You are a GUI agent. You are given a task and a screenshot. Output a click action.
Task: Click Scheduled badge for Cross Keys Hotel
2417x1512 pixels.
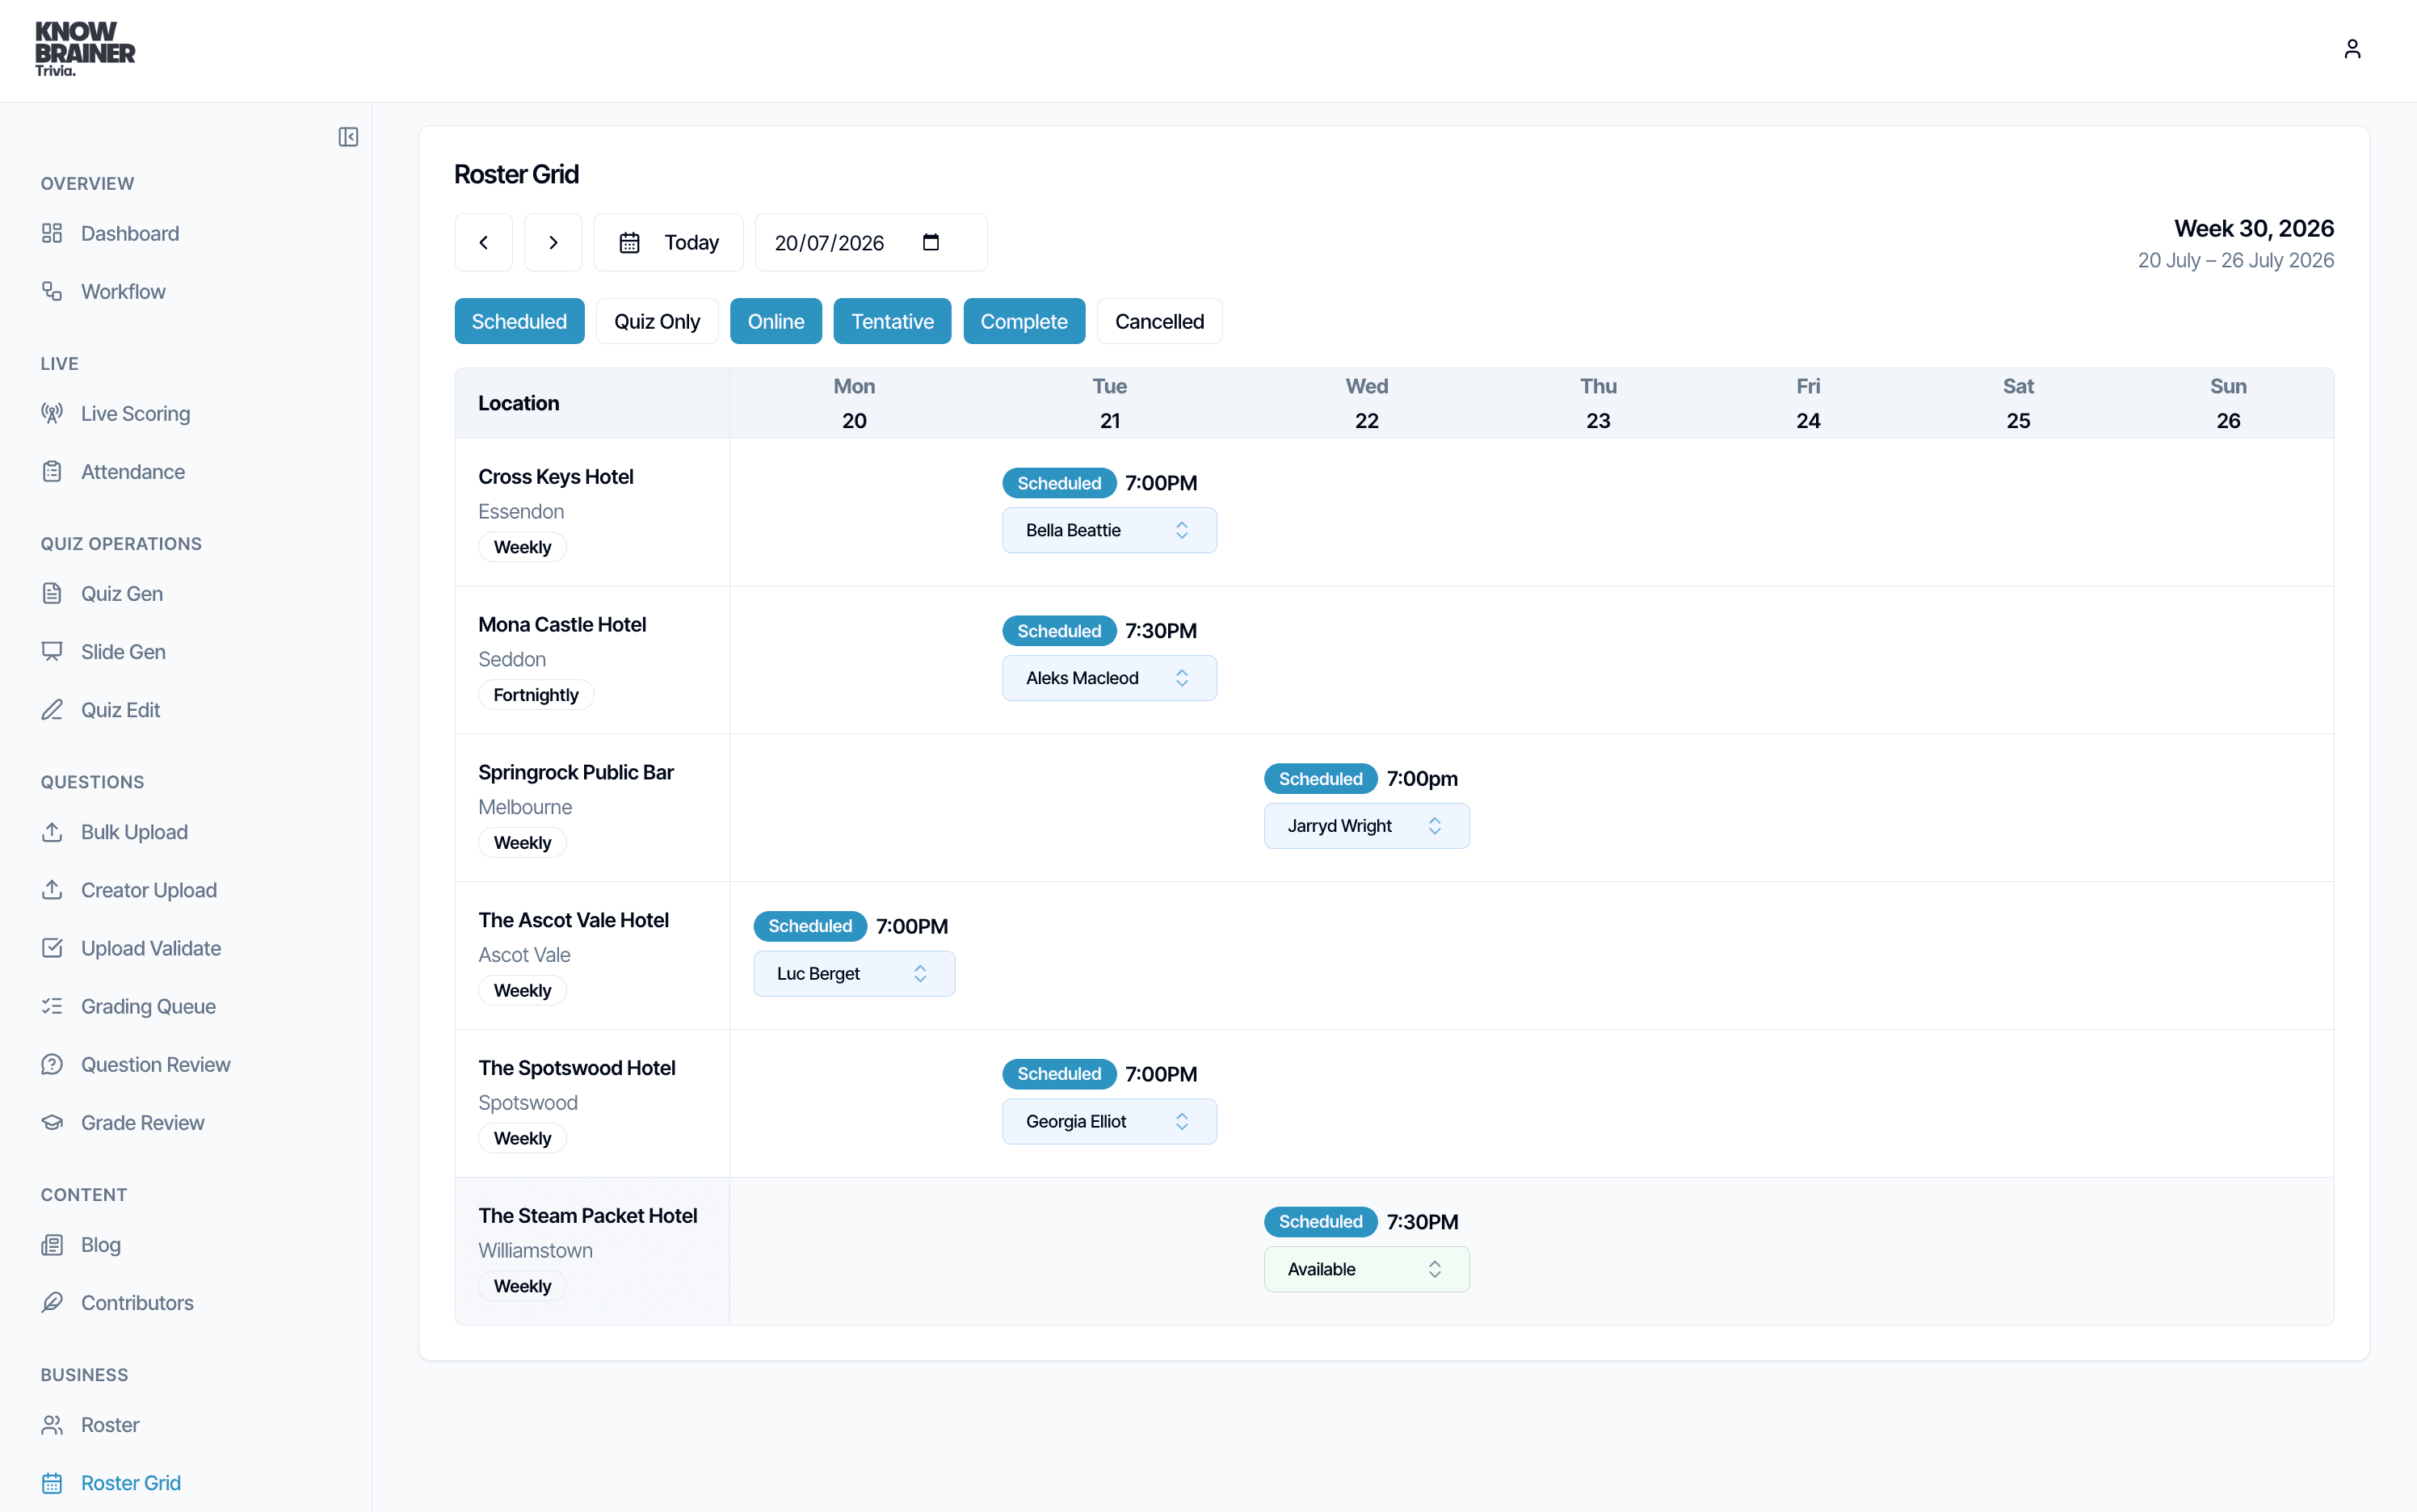tap(1059, 483)
